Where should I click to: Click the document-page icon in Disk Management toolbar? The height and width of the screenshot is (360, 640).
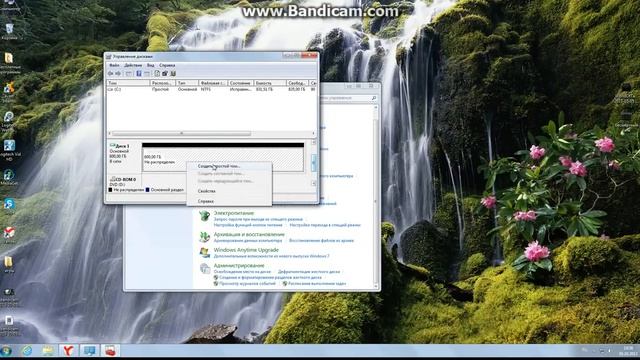pyautogui.click(x=157, y=73)
